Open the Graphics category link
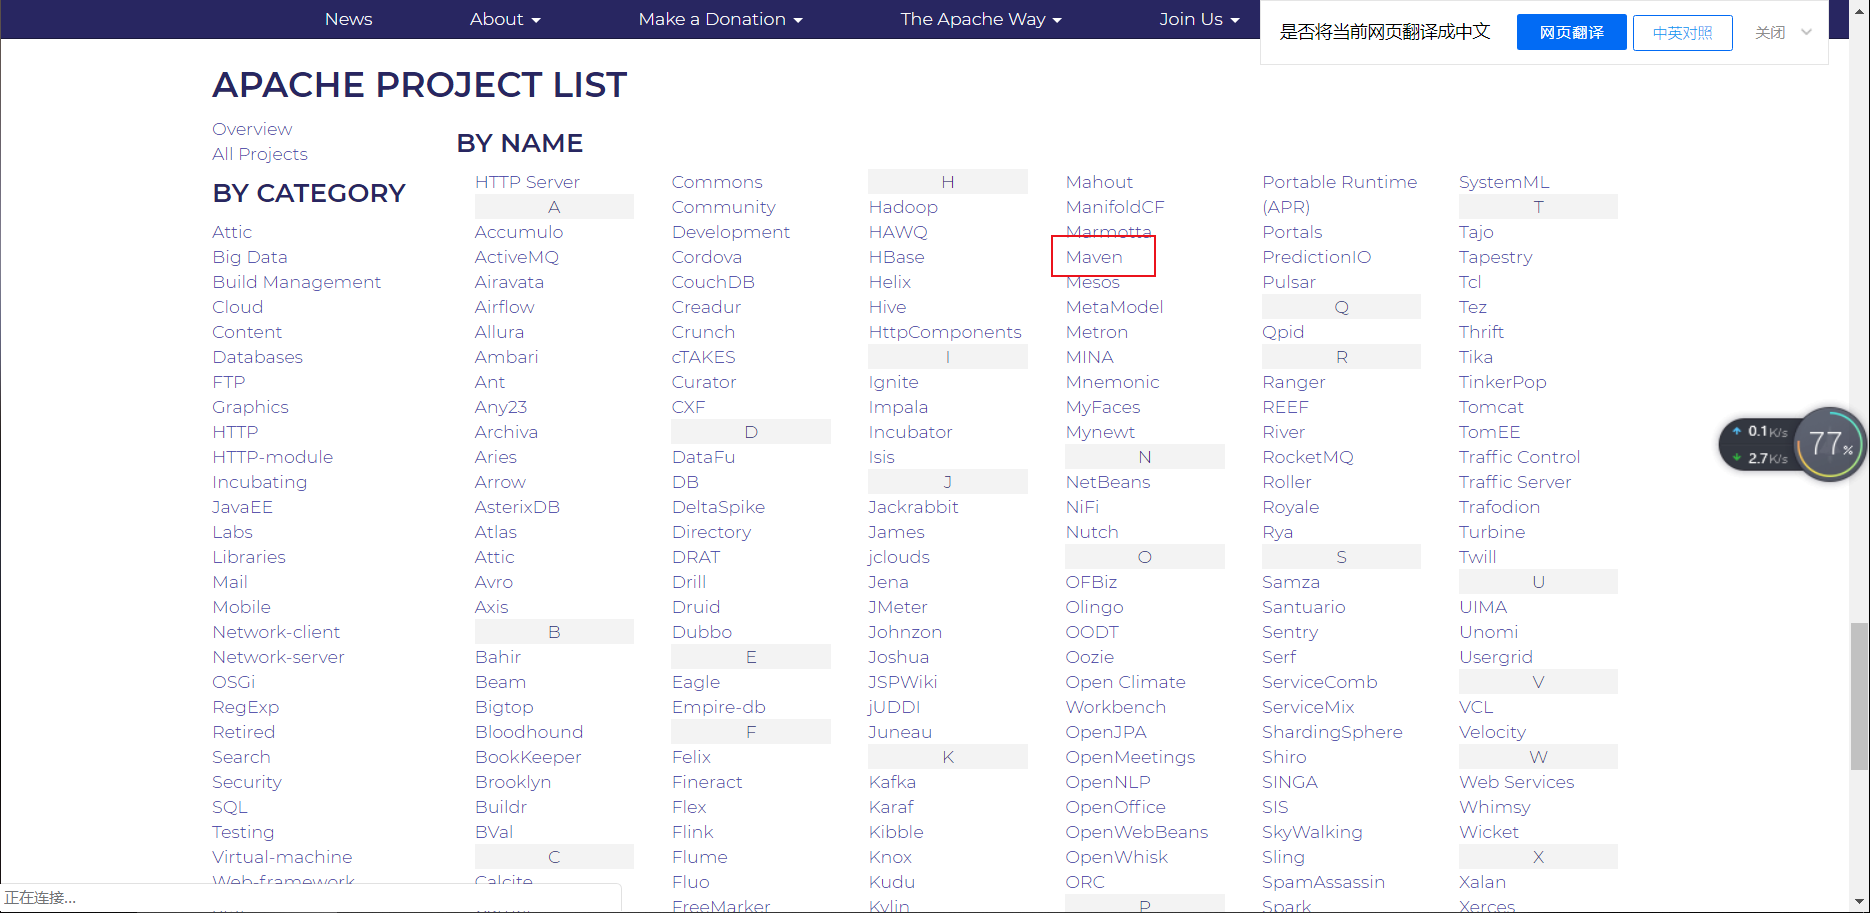The height and width of the screenshot is (913, 1870). point(250,407)
